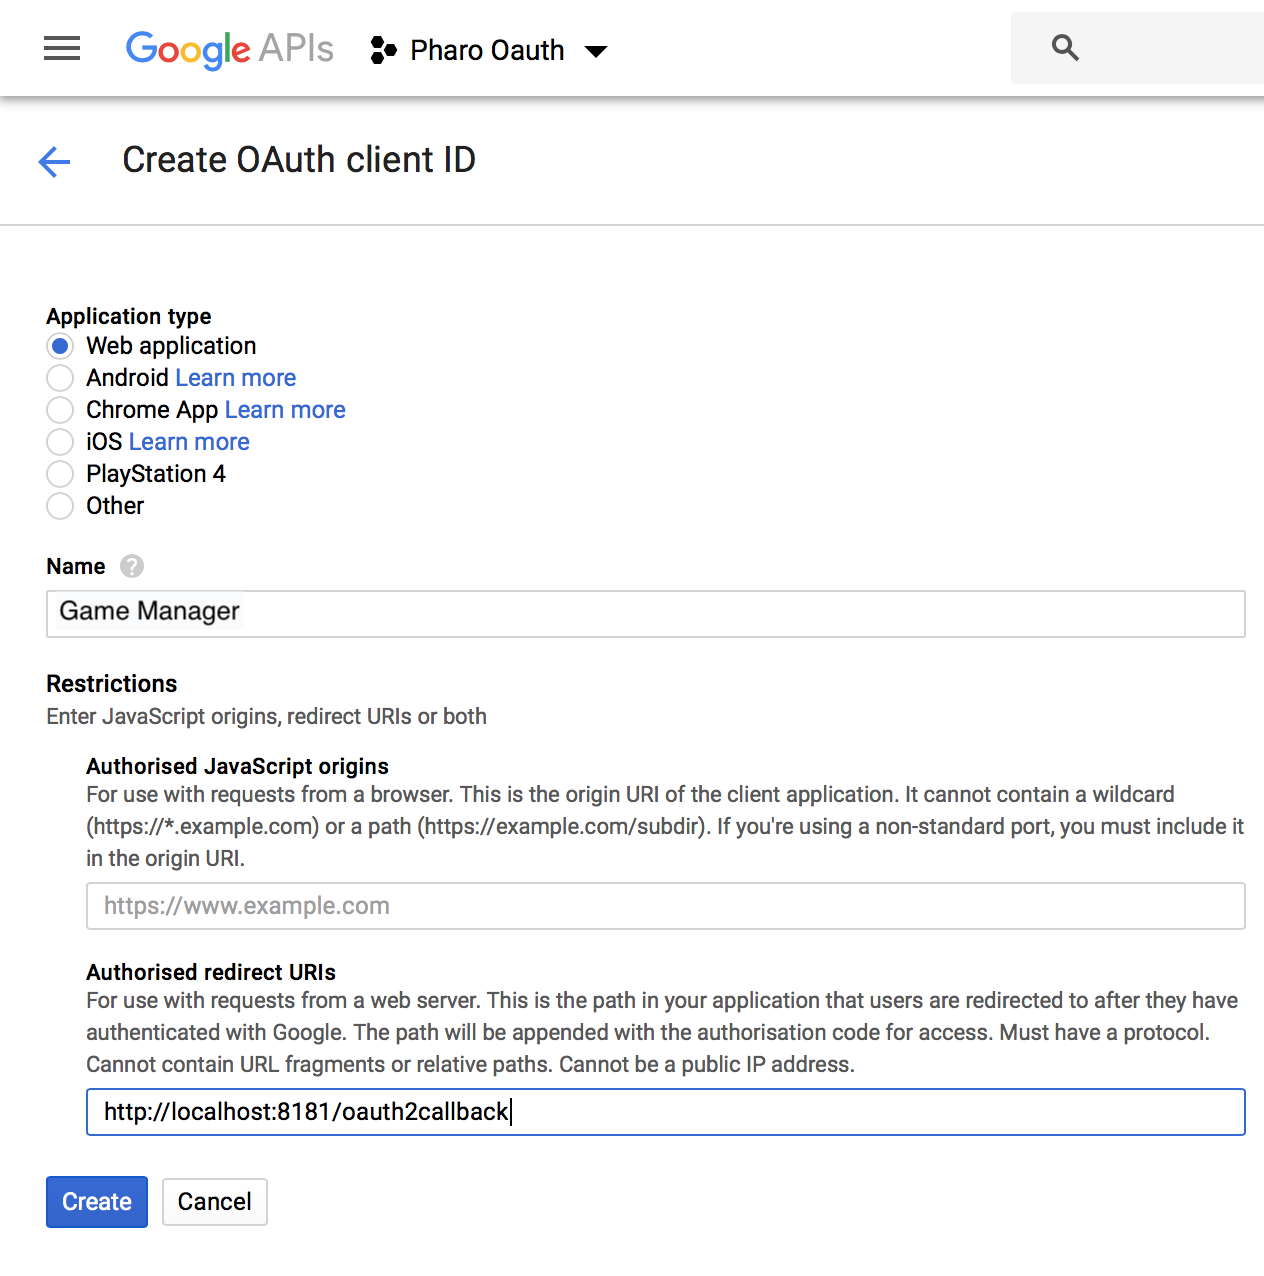
Task: Open Learn more next to iOS
Action: click(x=189, y=442)
